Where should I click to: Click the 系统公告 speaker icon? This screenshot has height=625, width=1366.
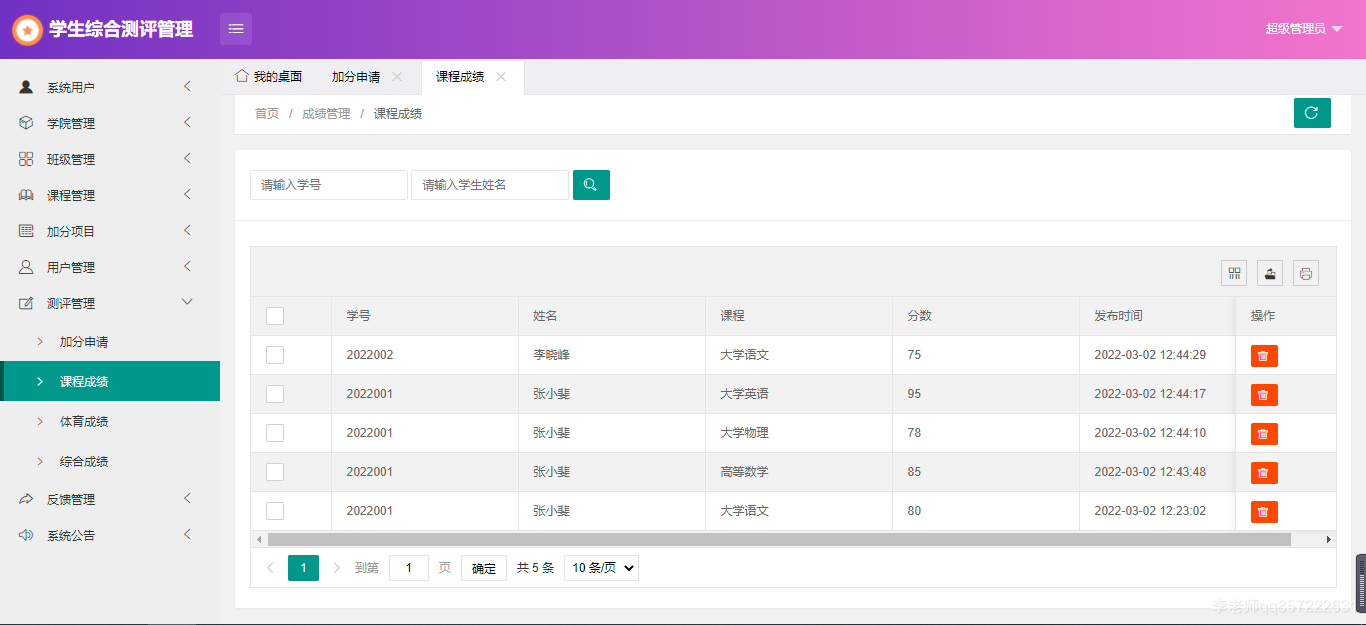26,535
